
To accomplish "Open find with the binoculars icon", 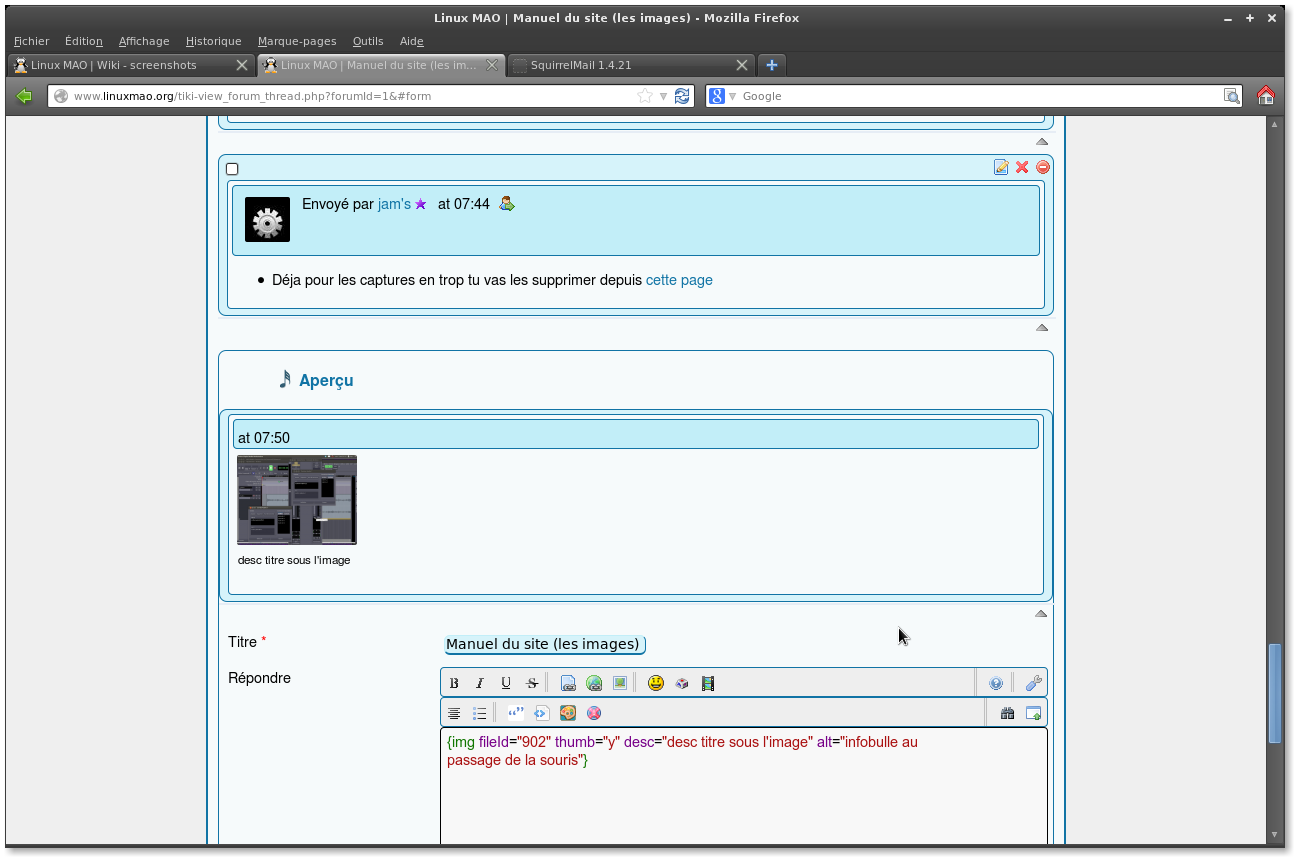I will click(x=1007, y=713).
